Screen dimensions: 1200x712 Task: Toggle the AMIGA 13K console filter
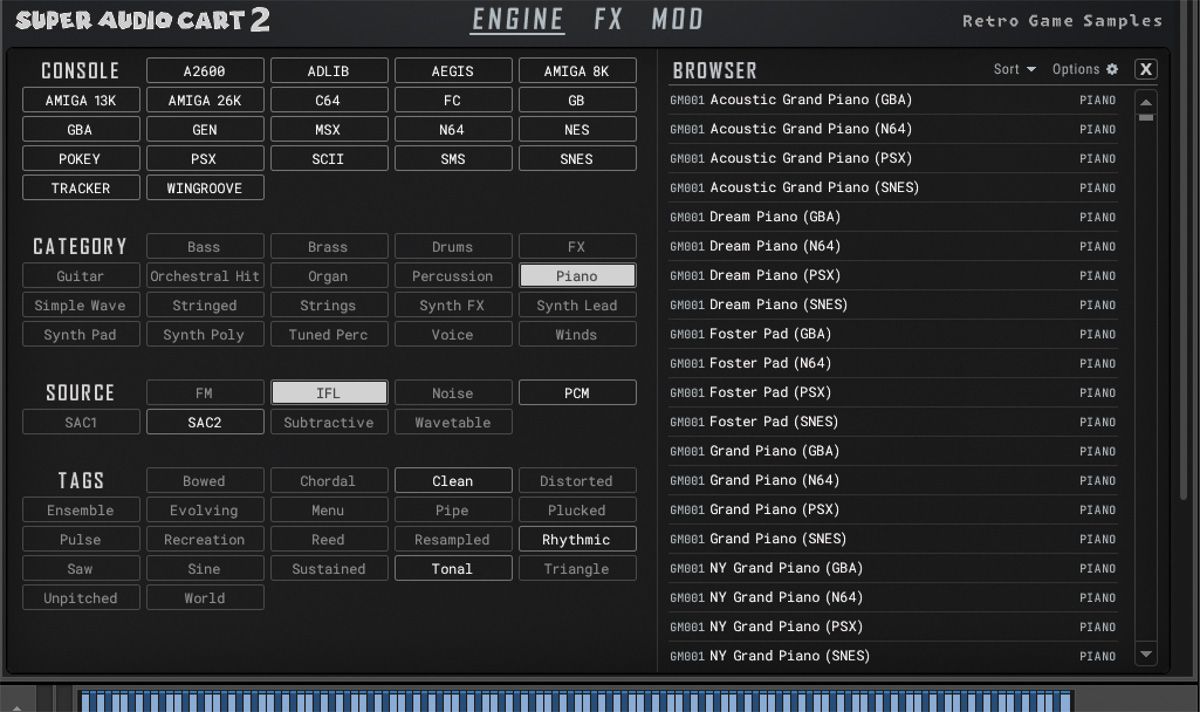coord(81,100)
